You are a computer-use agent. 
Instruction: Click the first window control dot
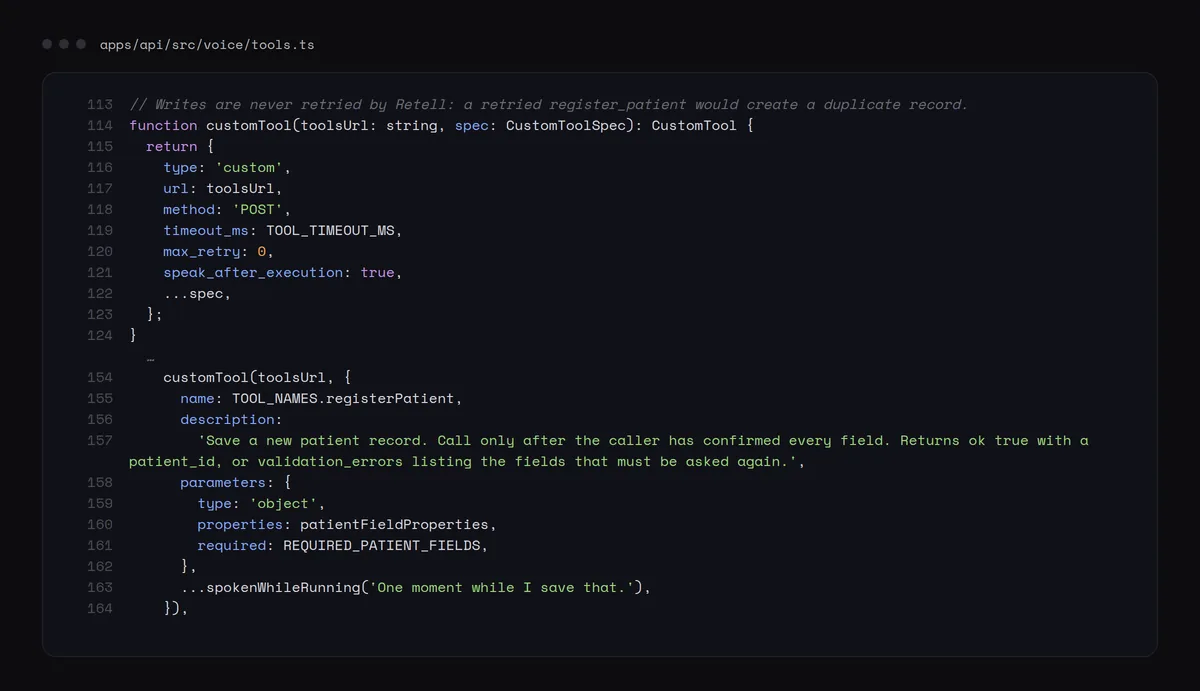point(47,44)
